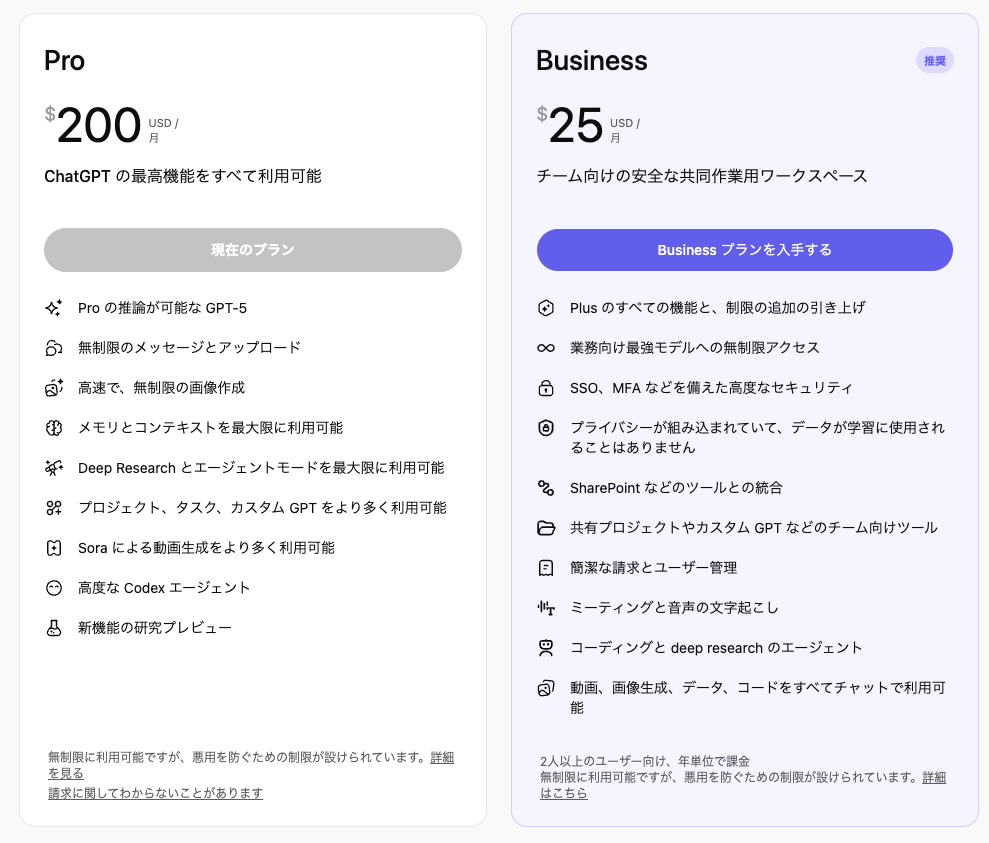
Task: Click the greyed 現在のプラン button
Action: [x=253, y=250]
